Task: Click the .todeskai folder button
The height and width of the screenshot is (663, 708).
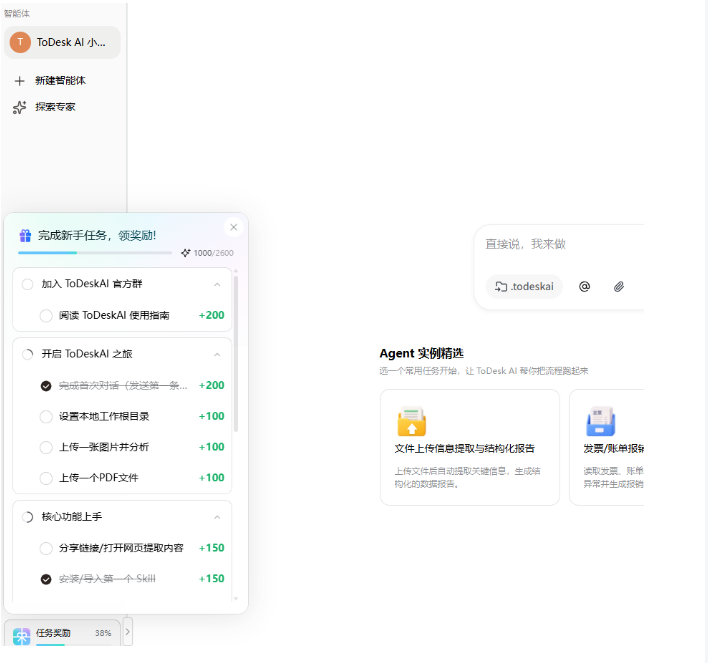Action: tap(524, 286)
